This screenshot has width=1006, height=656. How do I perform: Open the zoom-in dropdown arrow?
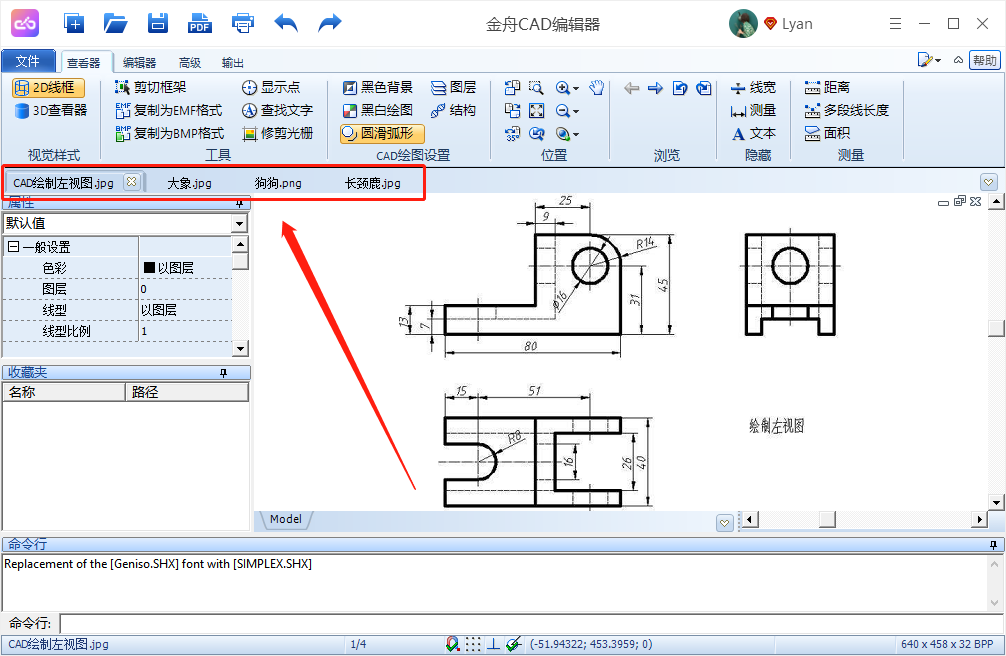click(576, 88)
